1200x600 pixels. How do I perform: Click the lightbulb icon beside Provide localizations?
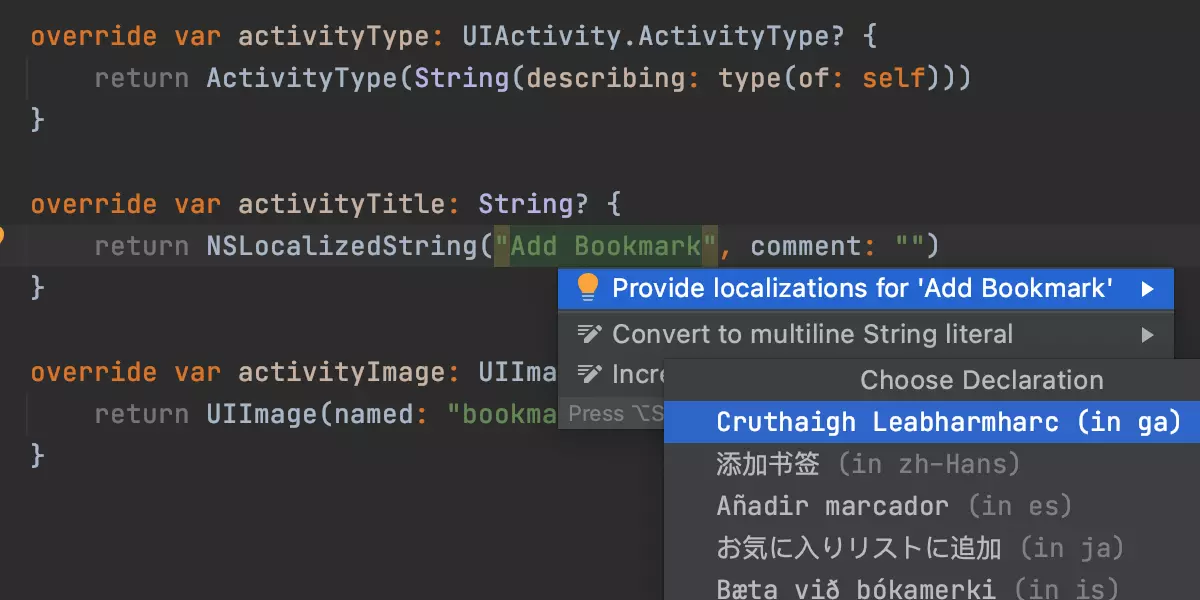coord(588,288)
